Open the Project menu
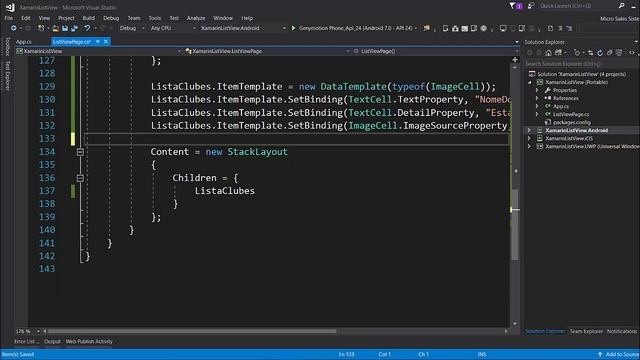The height and width of the screenshot is (360, 640). pyautogui.click(x=66, y=18)
